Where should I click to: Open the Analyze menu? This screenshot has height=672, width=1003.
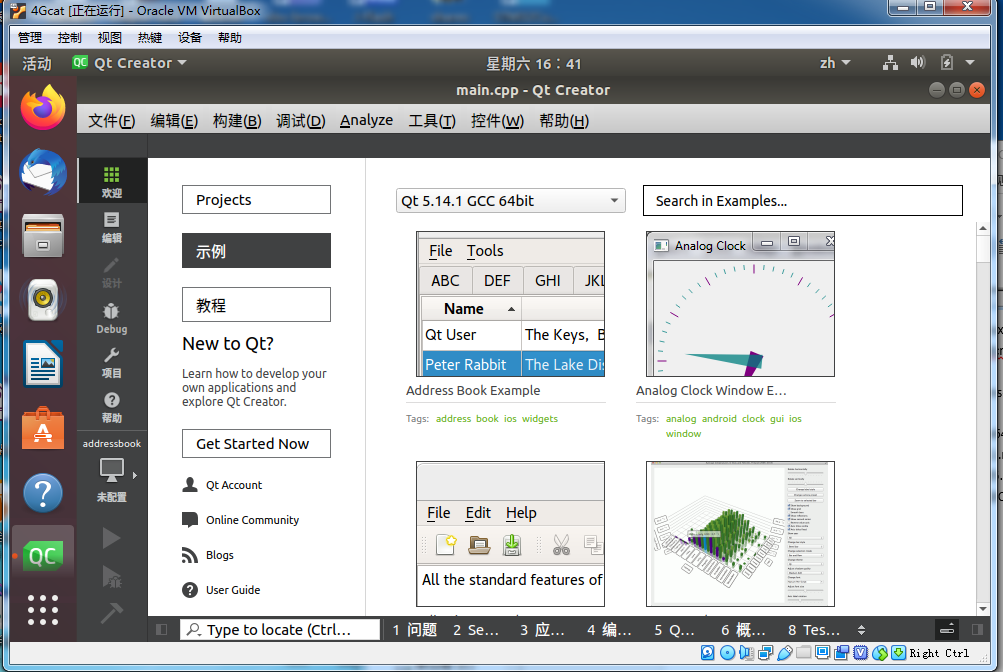pos(367,120)
